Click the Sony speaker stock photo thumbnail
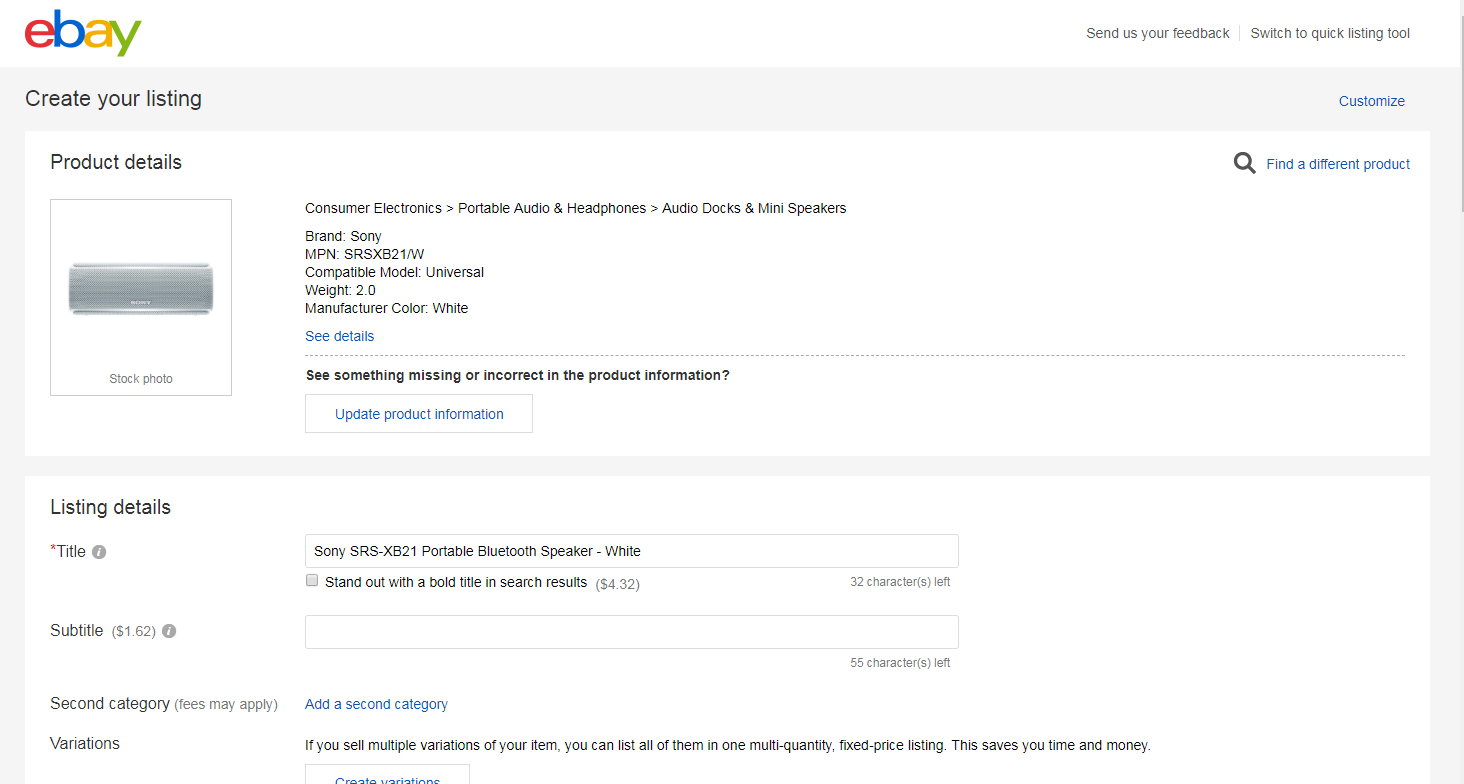 click(141, 289)
